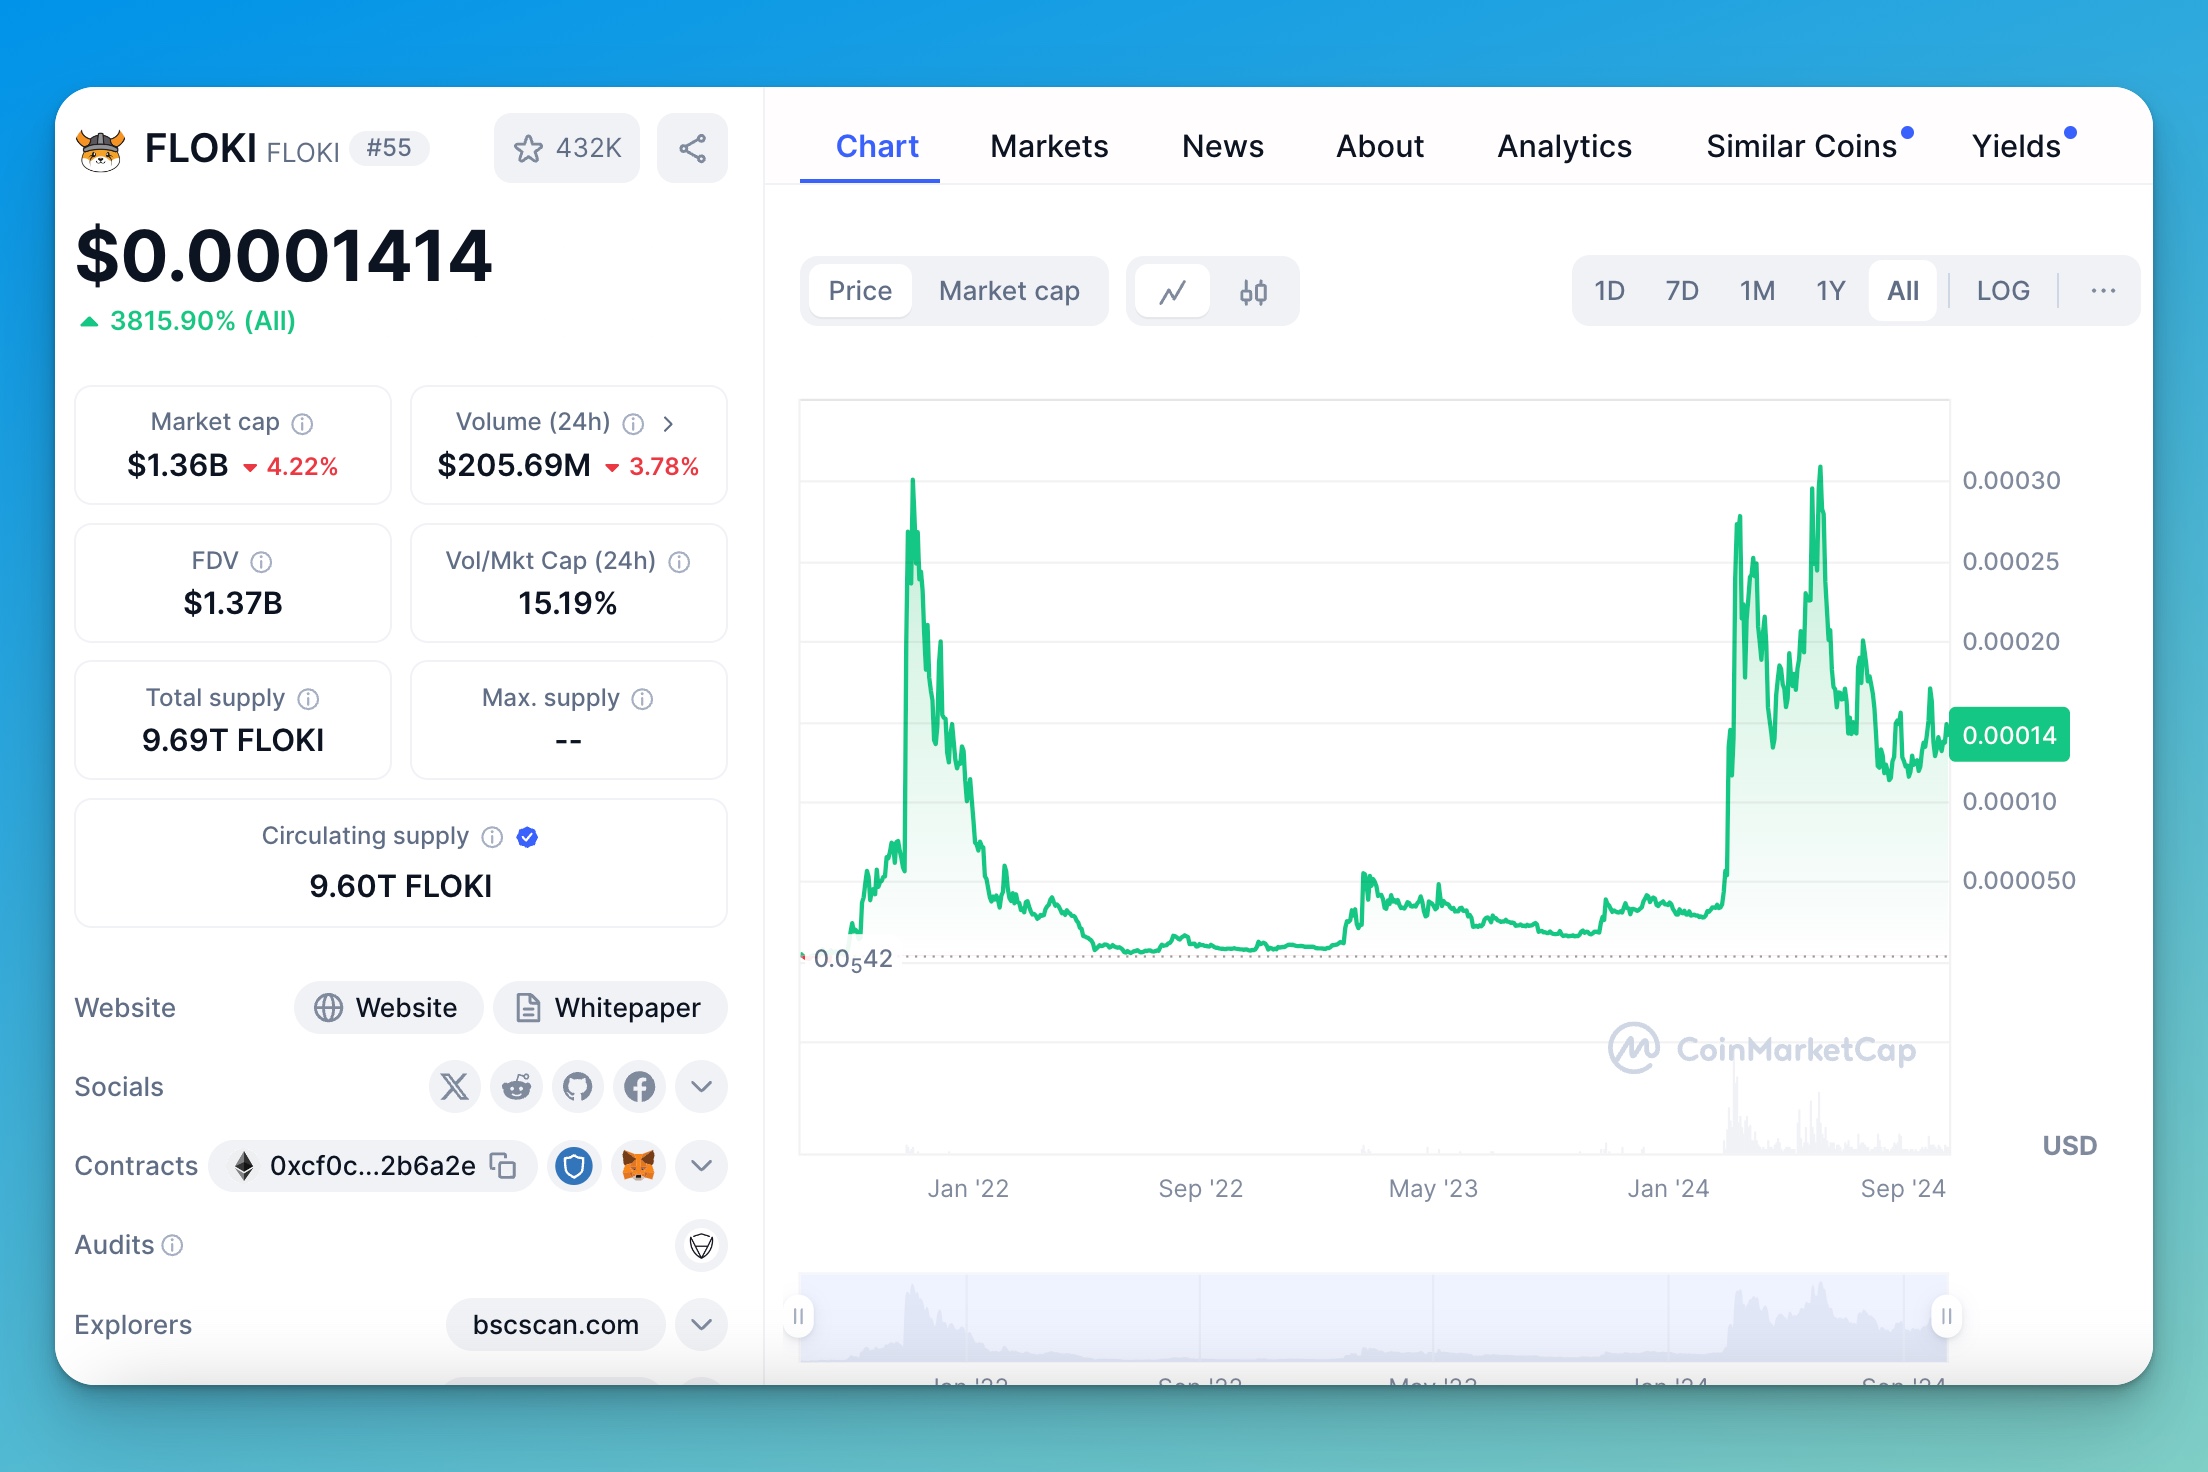Add FLOKI to watchlist via star button
Viewport: 2208px width, 1472px height.
coord(567,148)
